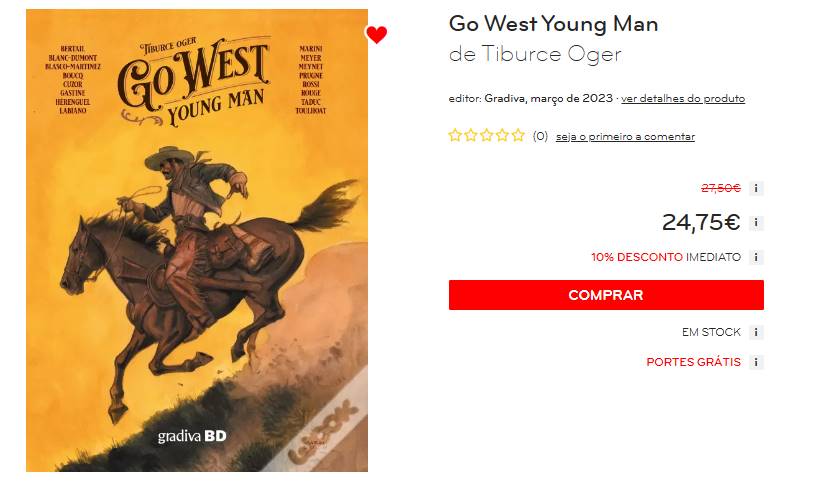
Task: Enlarge the Go West Young Man cover image
Action: click(197, 240)
